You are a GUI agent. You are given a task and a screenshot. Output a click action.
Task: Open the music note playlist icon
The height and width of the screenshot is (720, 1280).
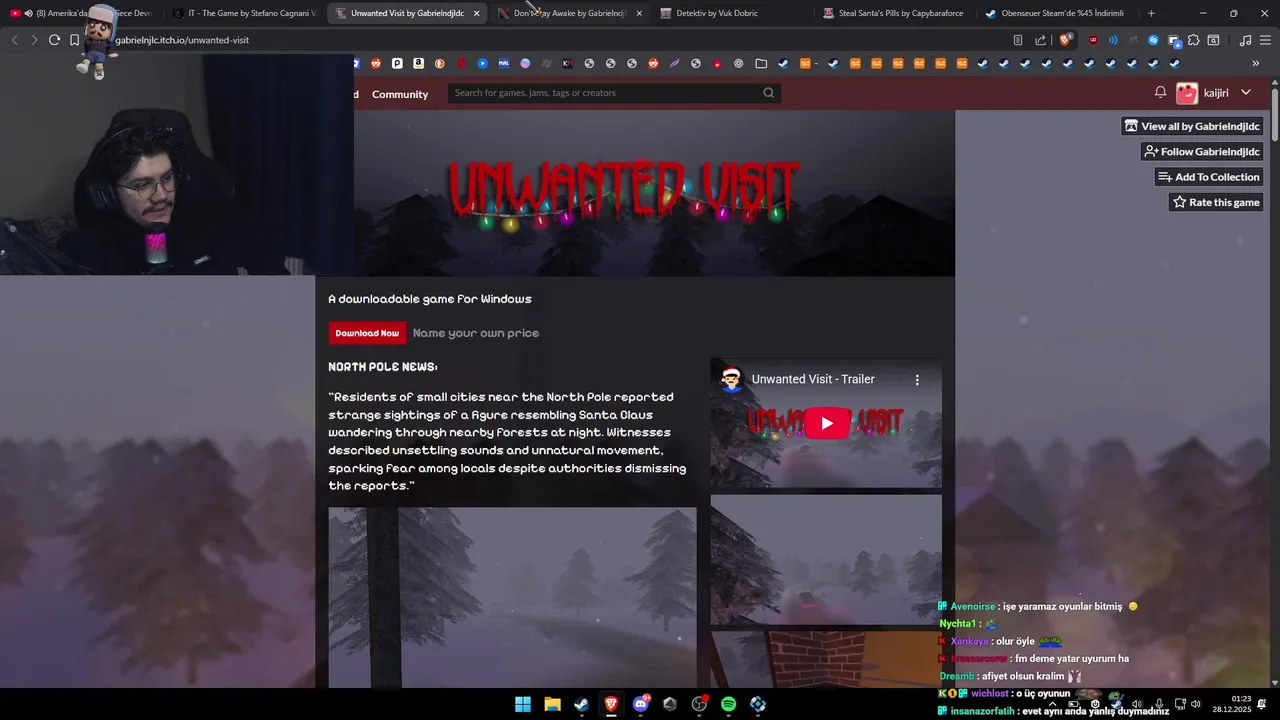tap(1245, 40)
